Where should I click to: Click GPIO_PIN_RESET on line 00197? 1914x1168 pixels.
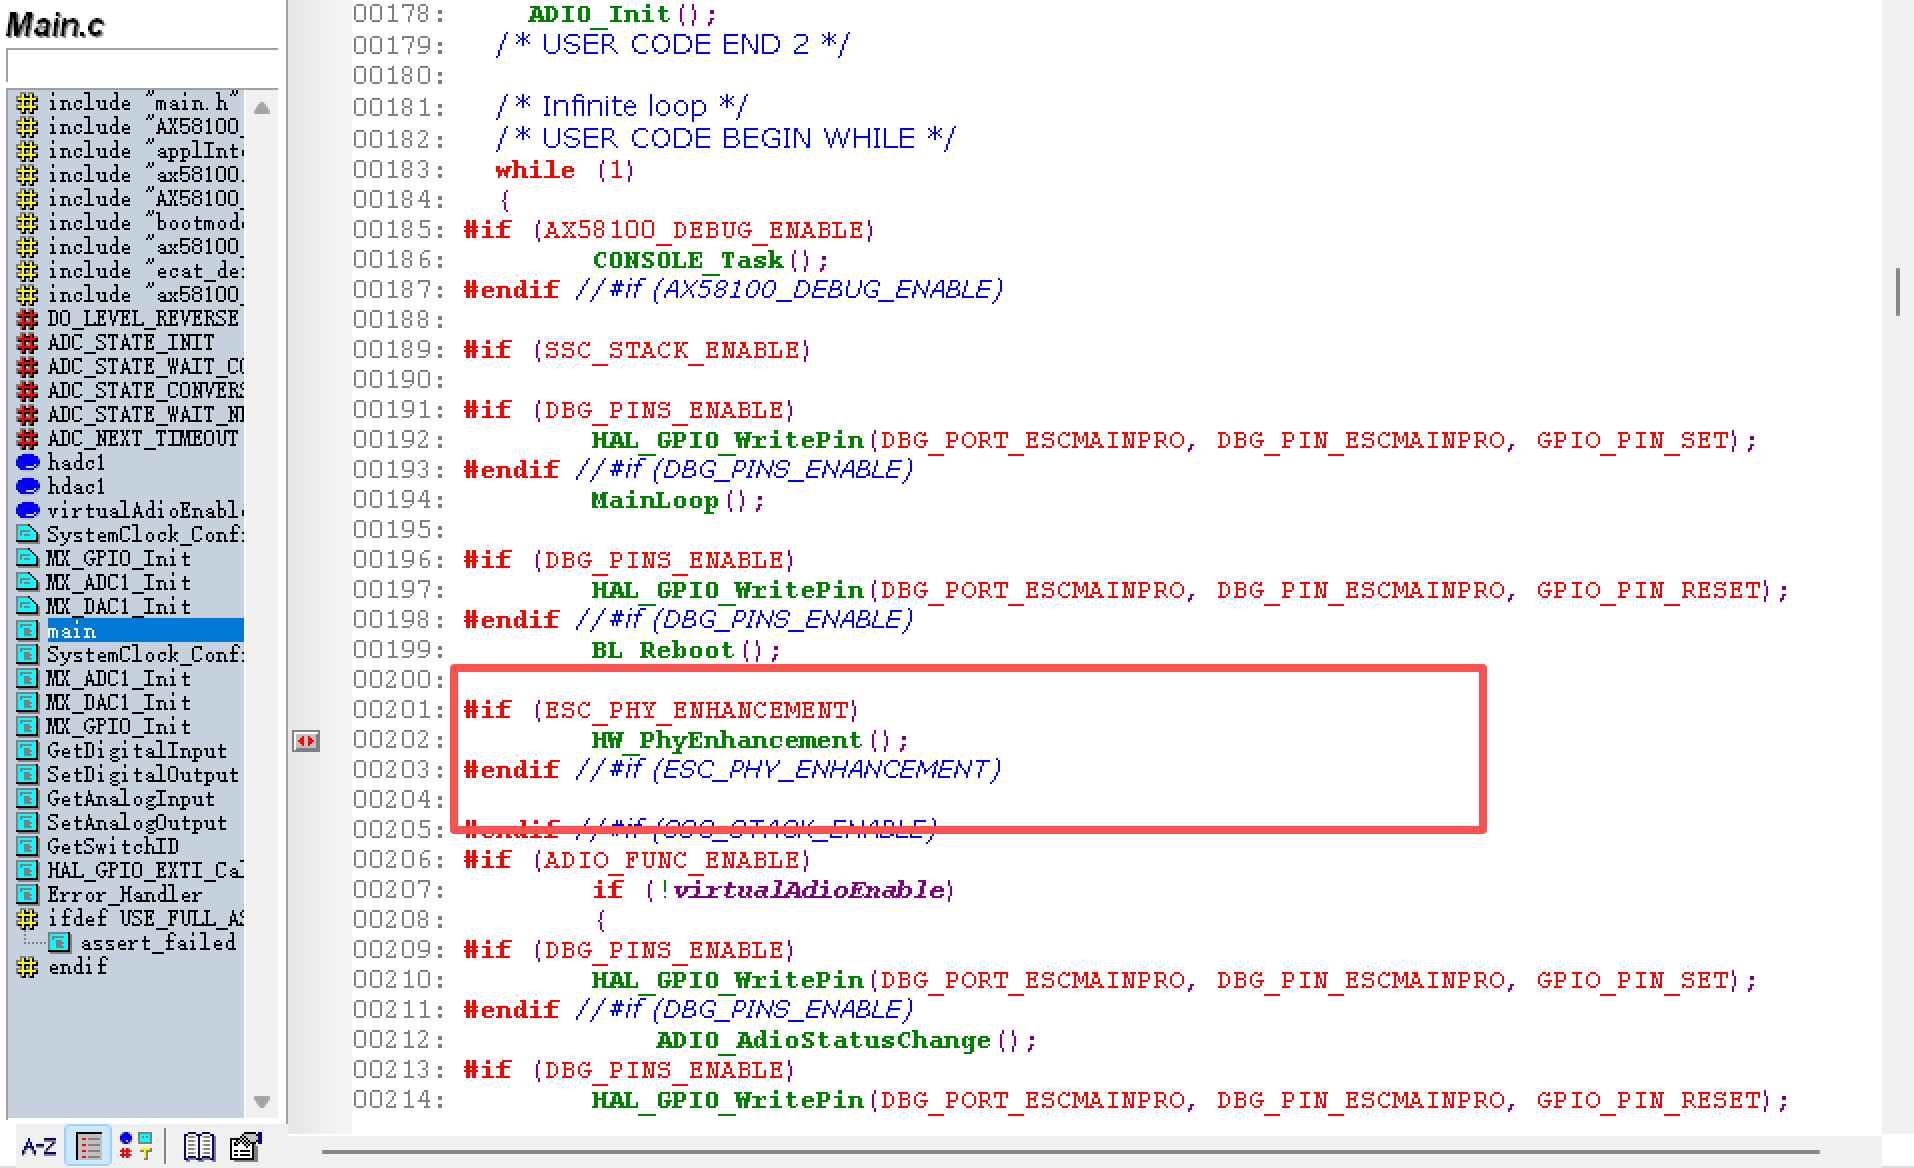click(x=1648, y=591)
